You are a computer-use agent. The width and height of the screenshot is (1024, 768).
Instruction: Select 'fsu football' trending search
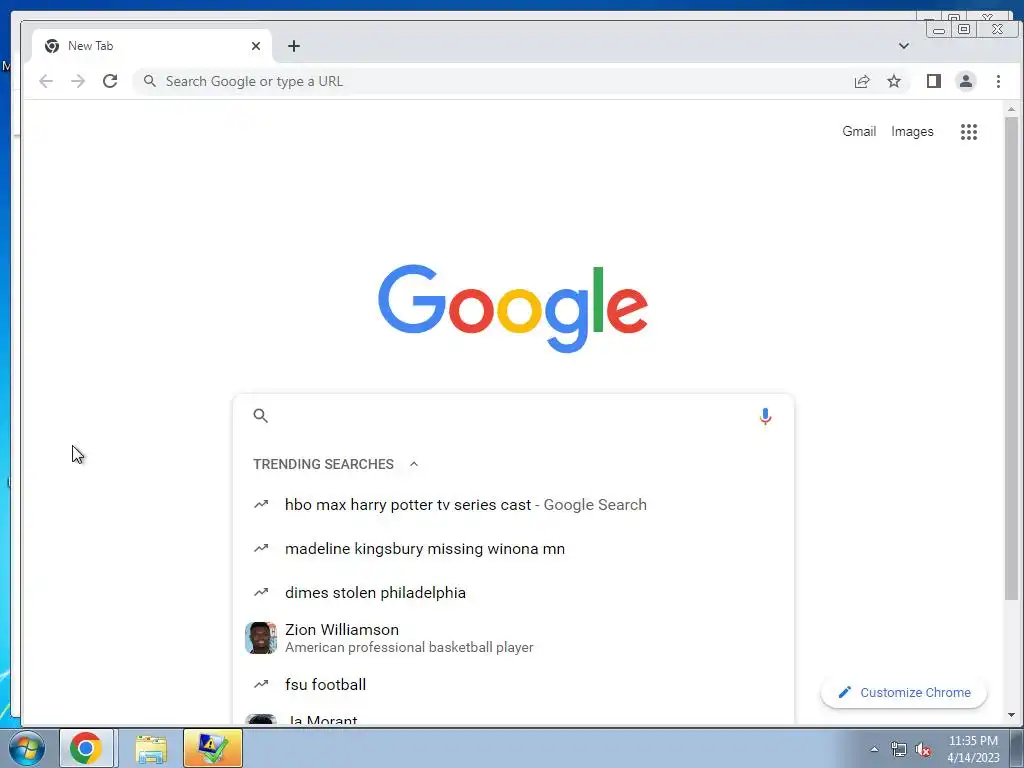[x=513, y=684]
